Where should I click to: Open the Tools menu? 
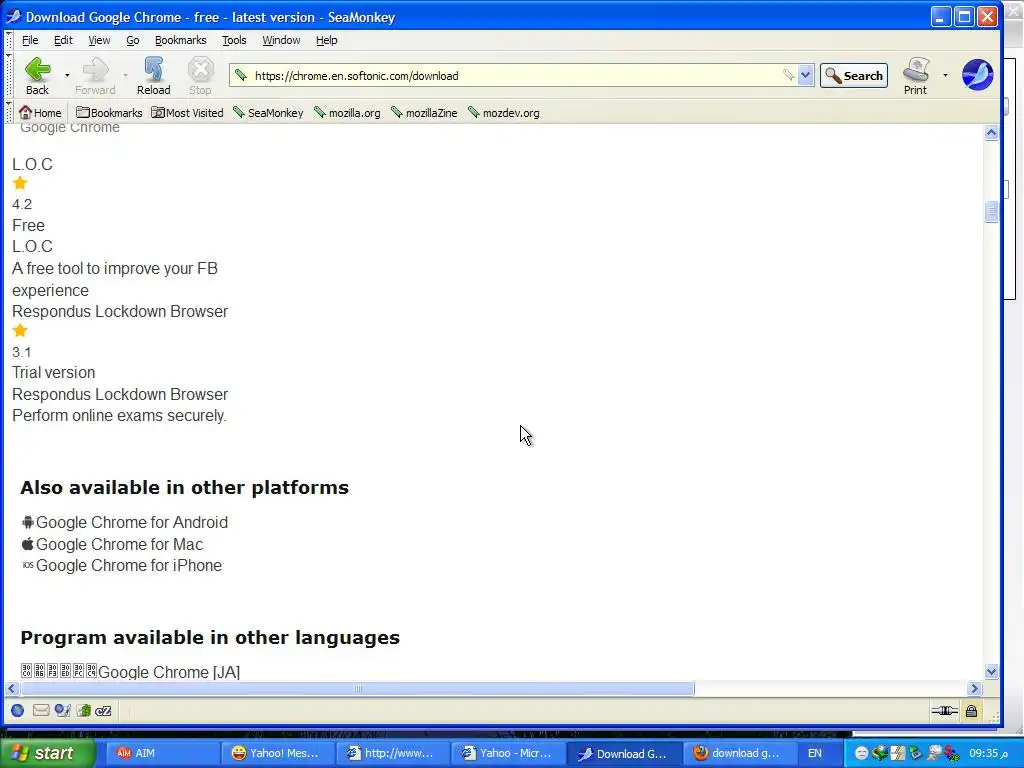click(234, 40)
